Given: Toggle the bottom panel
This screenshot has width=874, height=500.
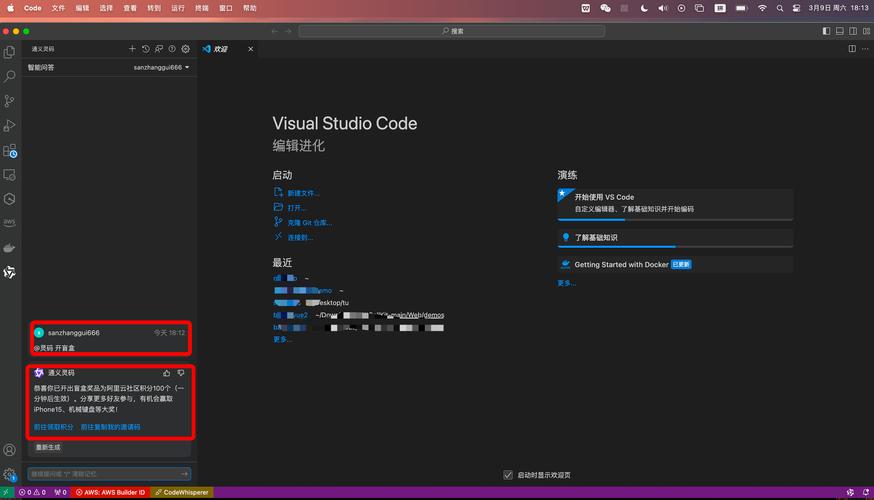Looking at the screenshot, I should coord(839,31).
